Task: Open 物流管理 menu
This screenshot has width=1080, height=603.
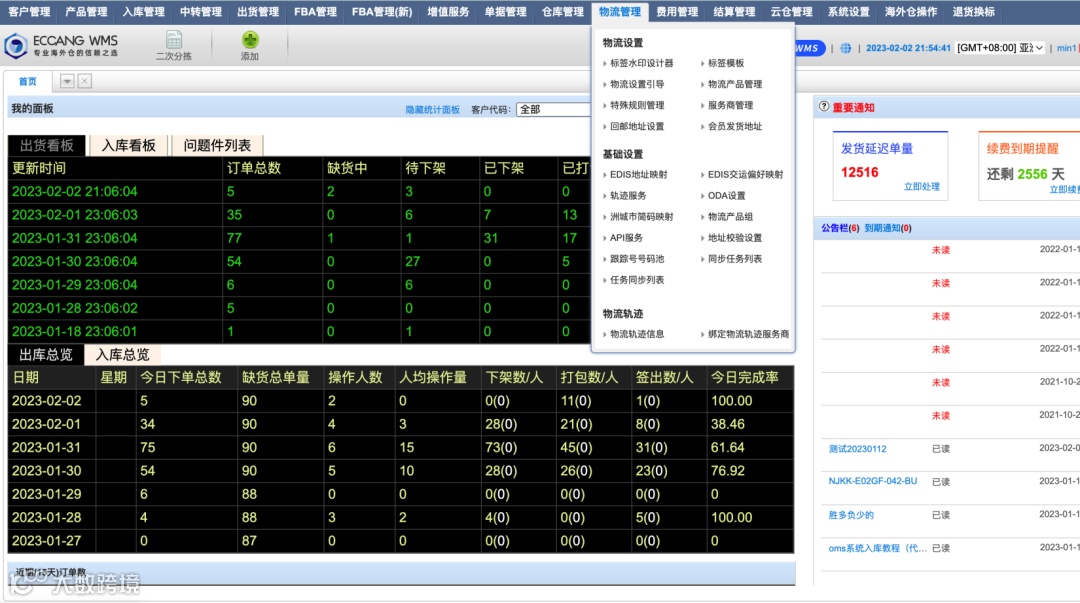Action: [619, 12]
